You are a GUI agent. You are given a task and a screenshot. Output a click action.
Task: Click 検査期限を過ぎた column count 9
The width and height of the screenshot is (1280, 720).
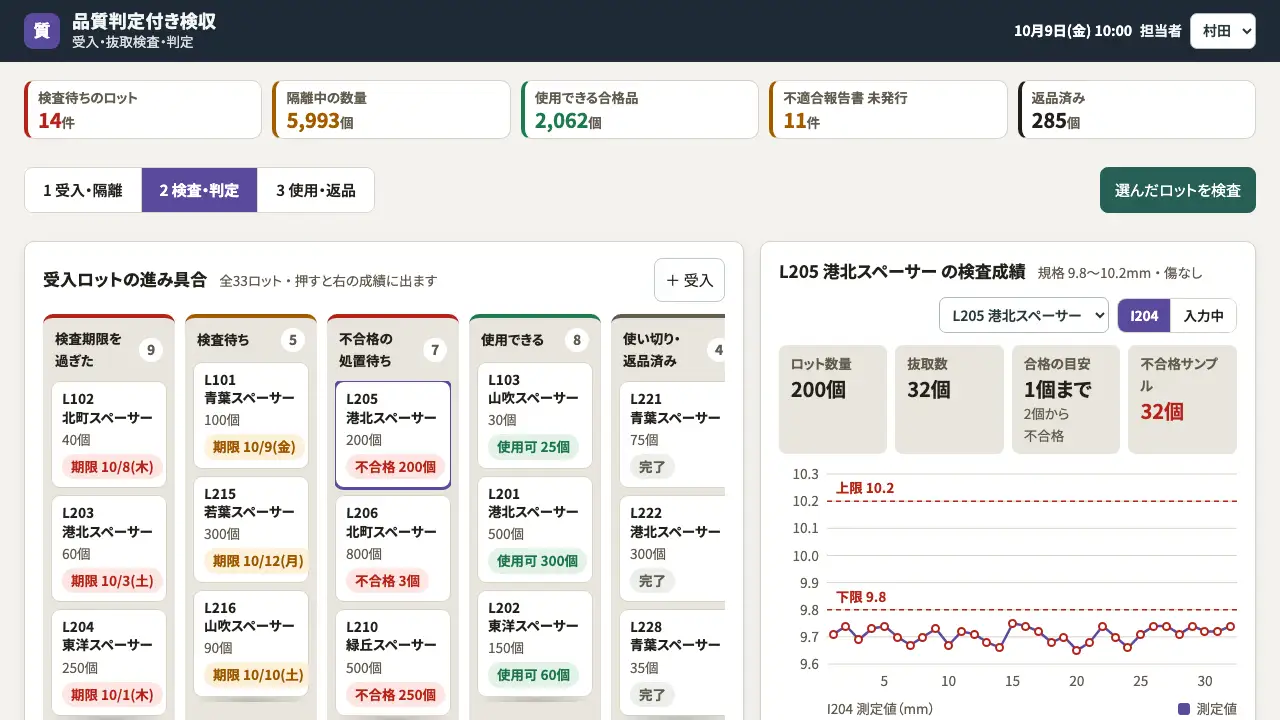pyautogui.click(x=150, y=349)
